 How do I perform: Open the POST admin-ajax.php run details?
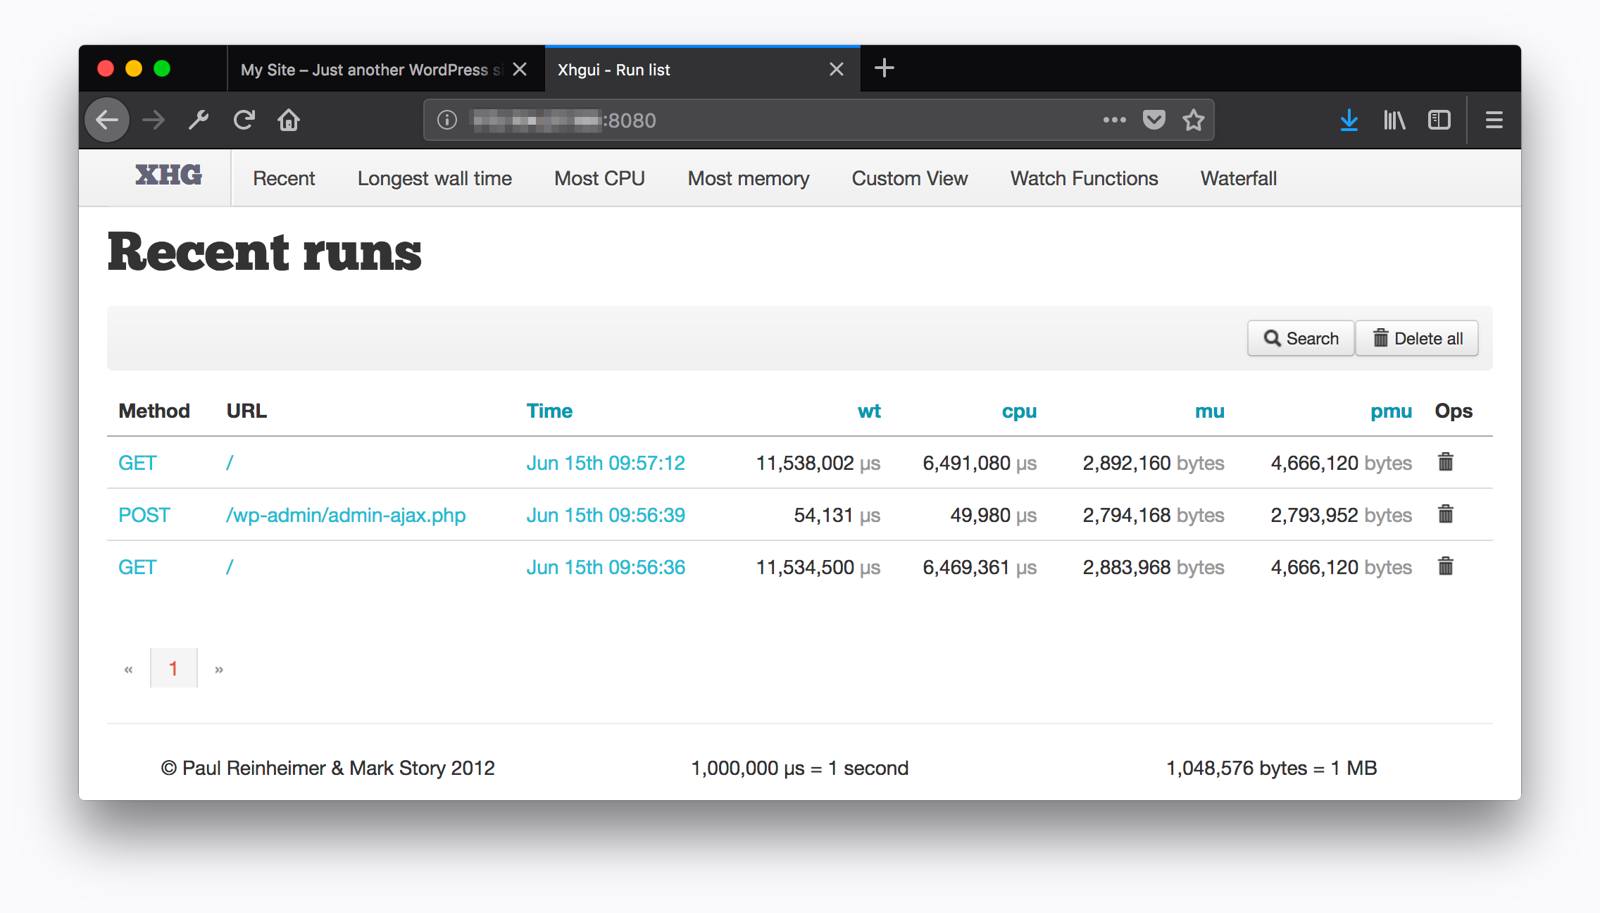click(x=345, y=514)
